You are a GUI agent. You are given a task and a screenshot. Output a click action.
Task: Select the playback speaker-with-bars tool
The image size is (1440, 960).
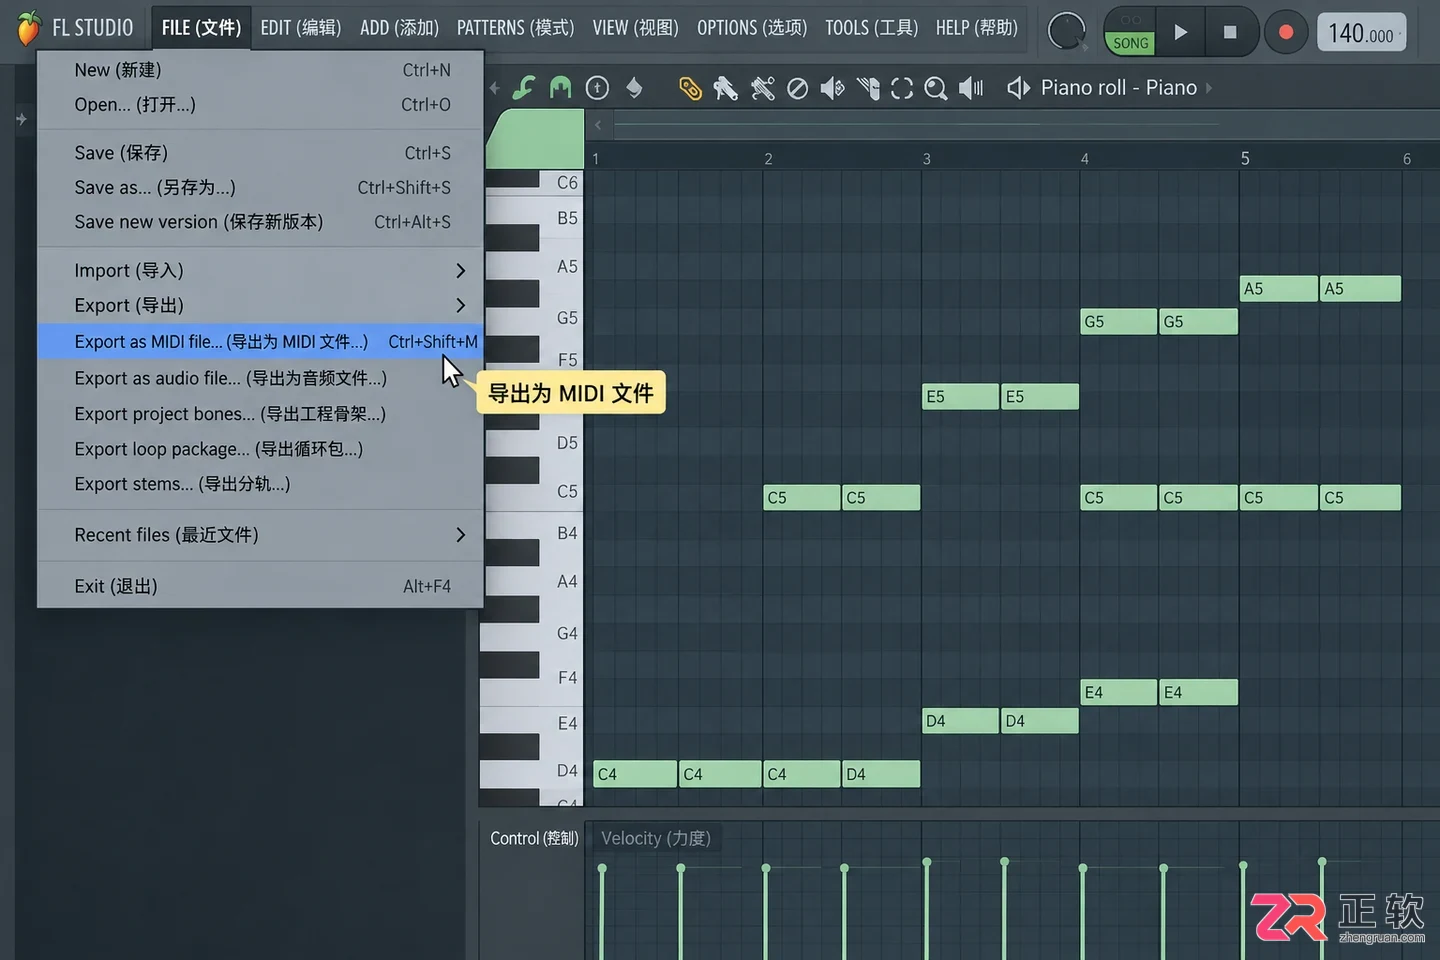(x=971, y=88)
